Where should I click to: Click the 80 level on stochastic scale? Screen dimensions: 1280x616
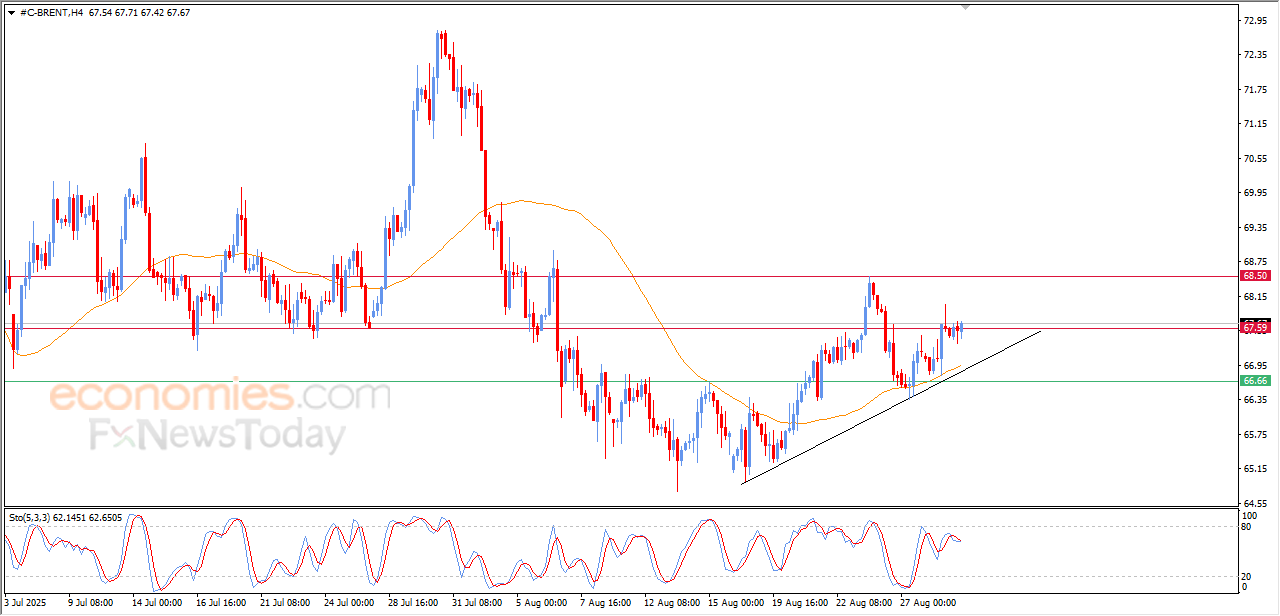click(1246, 526)
